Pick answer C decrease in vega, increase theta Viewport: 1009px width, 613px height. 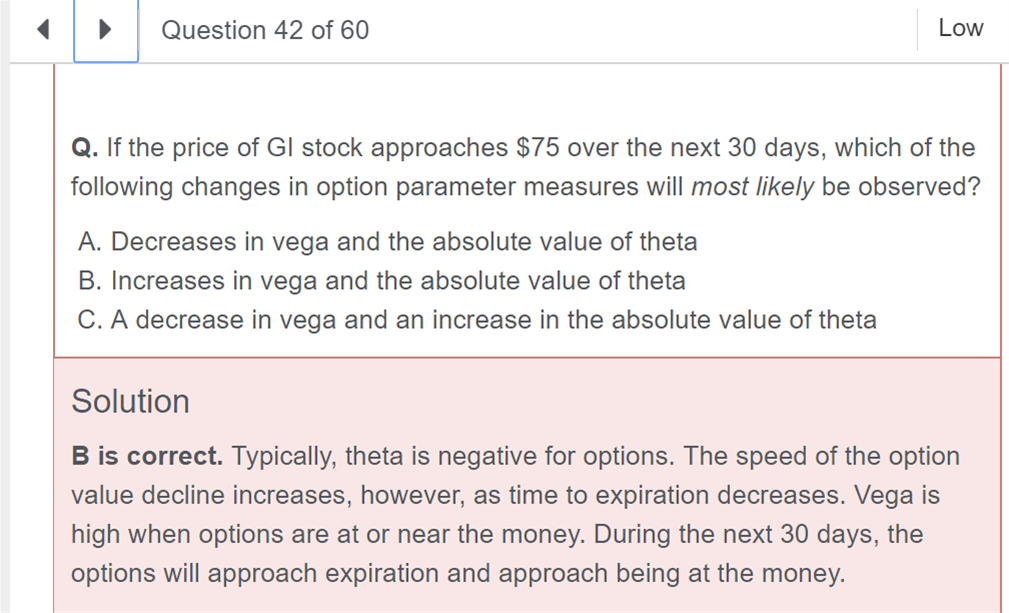coord(477,320)
